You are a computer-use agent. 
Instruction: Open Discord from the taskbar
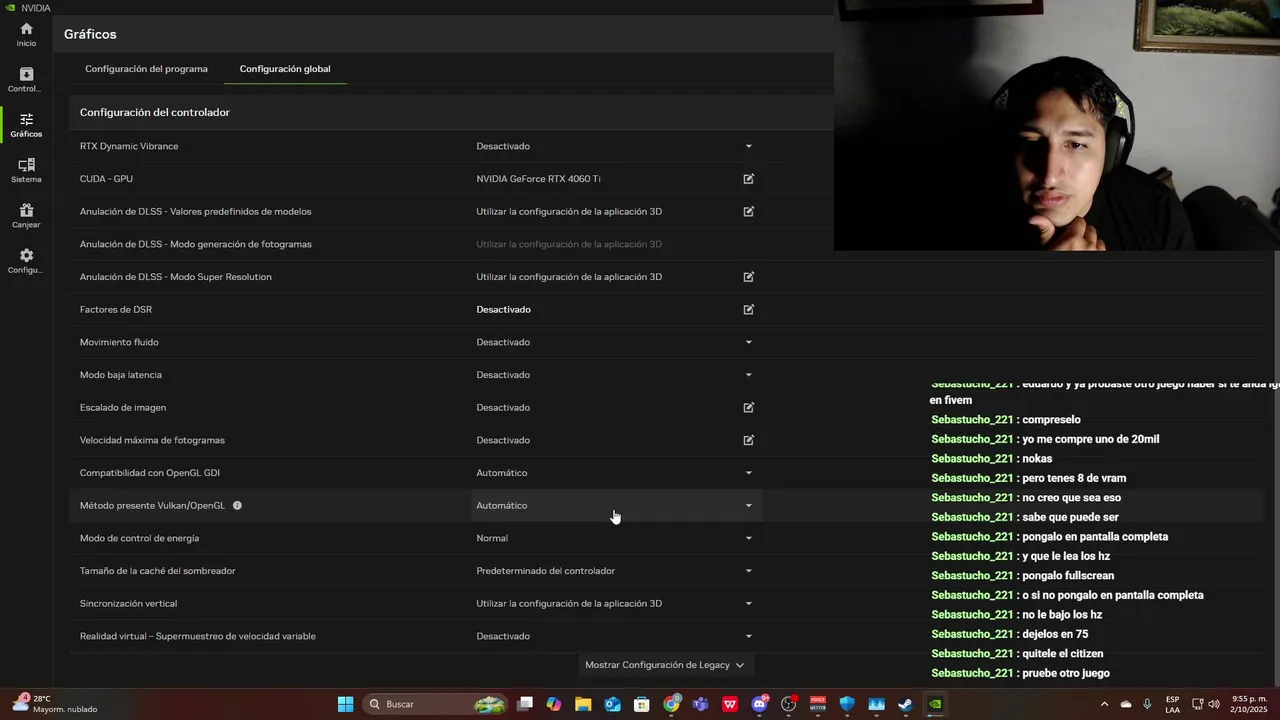tap(759, 704)
